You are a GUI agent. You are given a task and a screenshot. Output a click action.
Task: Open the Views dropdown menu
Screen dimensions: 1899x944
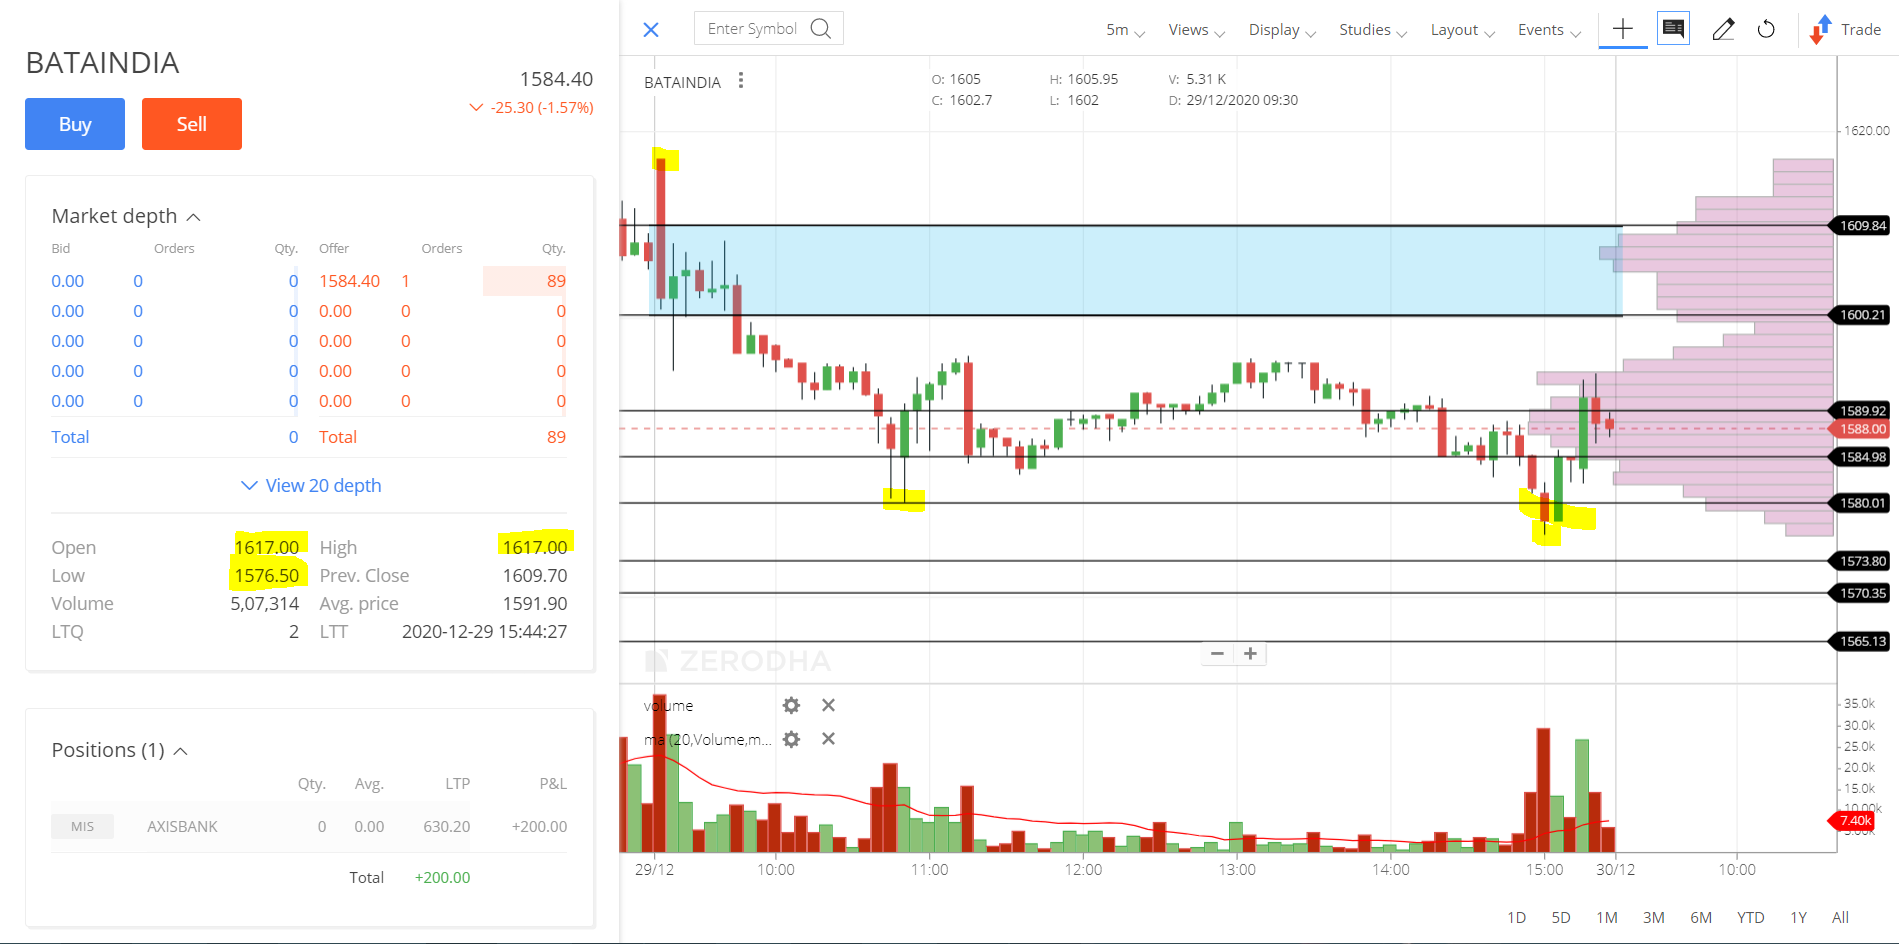[x=1196, y=30]
